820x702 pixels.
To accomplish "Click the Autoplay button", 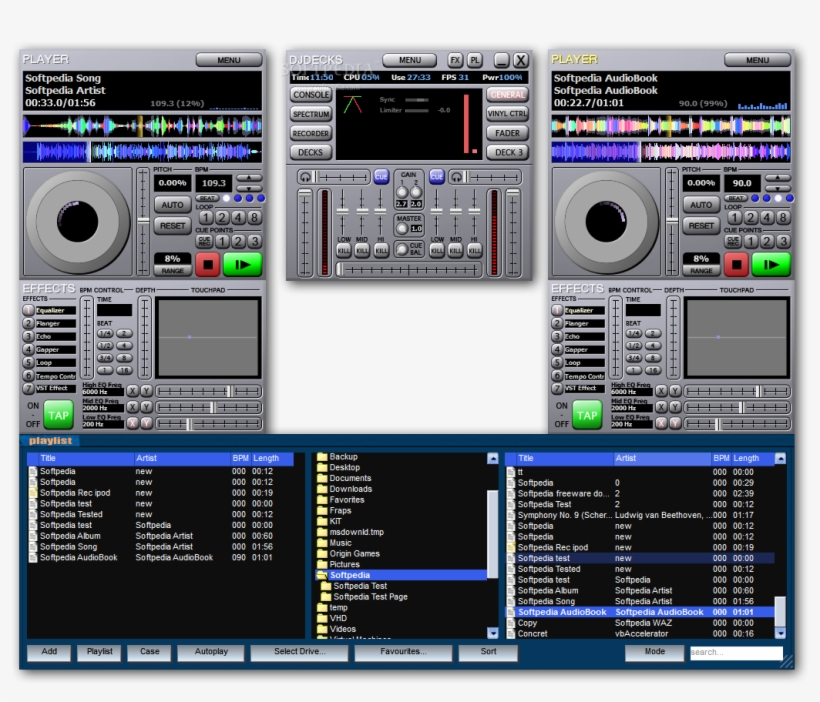I will (210, 652).
